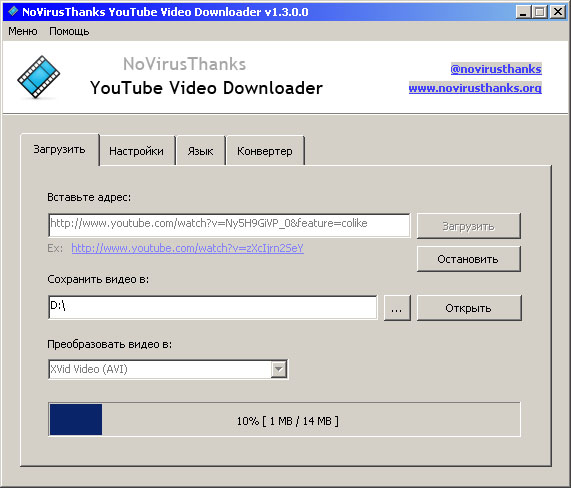Viewport: 571px width, 488px height.
Task: Browse for folder with the ... button
Action: point(397,308)
